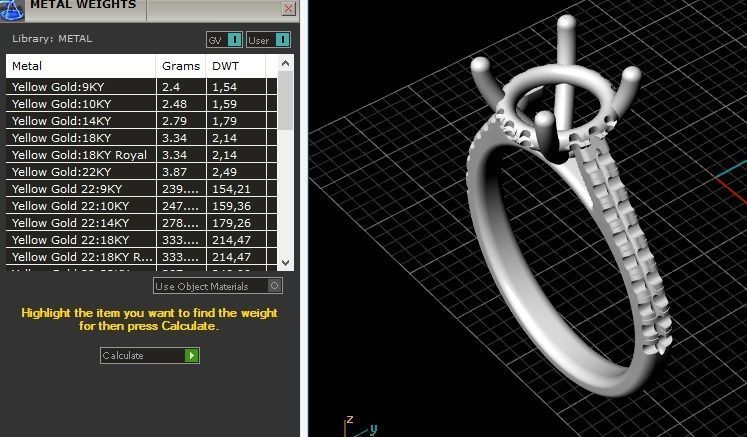747x437 pixels.
Task: Click the Metal column header
Action: (x=81, y=66)
